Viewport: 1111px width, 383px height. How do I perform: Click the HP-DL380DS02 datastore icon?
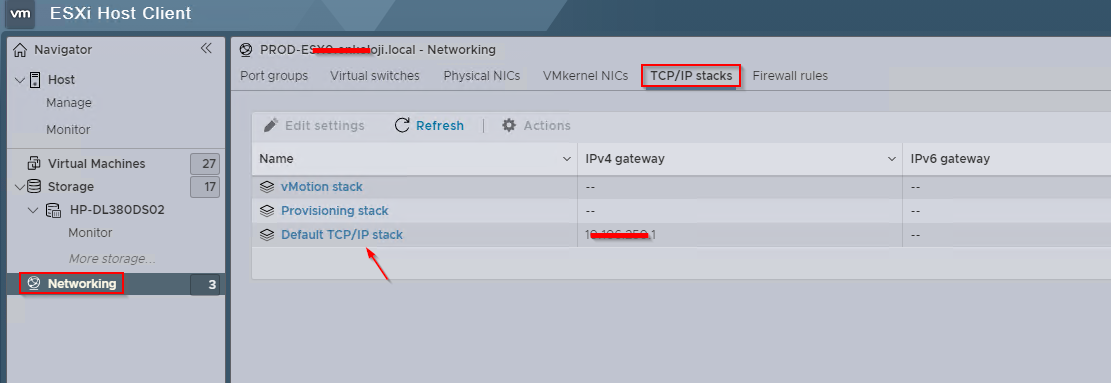(x=53, y=210)
